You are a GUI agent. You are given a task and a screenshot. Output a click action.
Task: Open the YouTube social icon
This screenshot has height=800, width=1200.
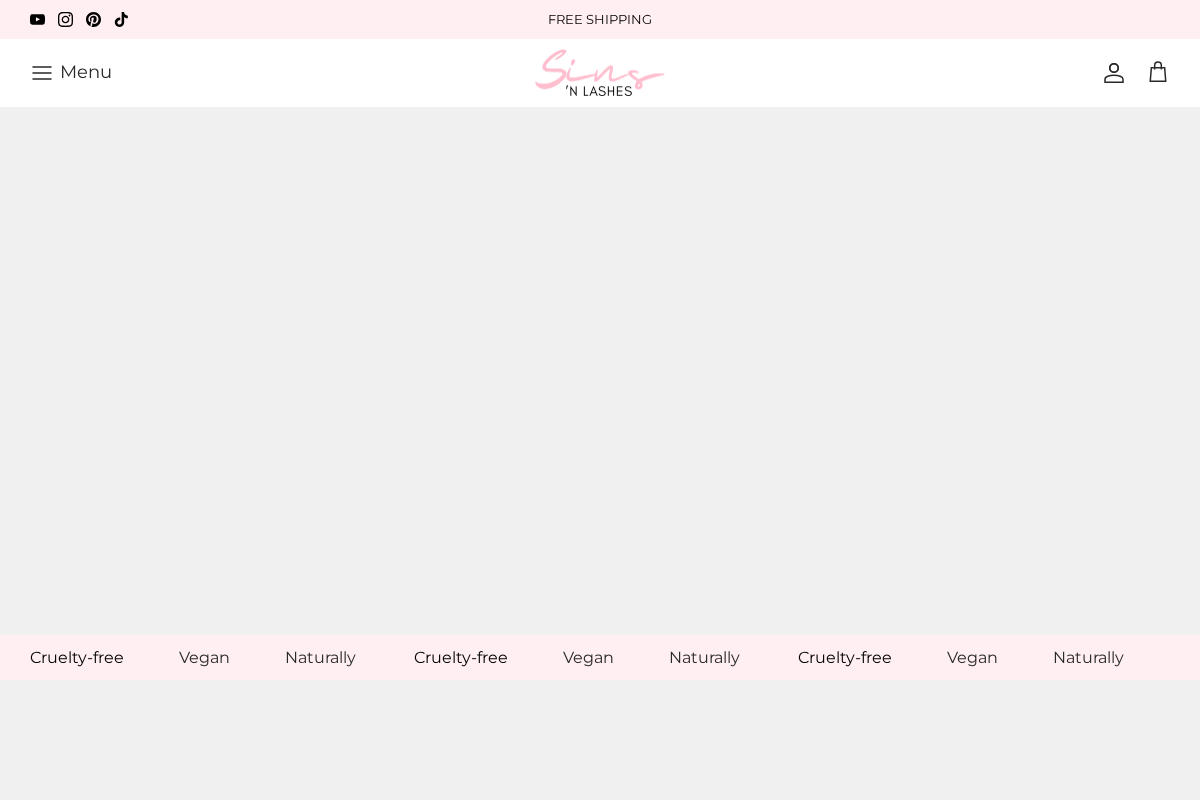[x=37, y=19]
